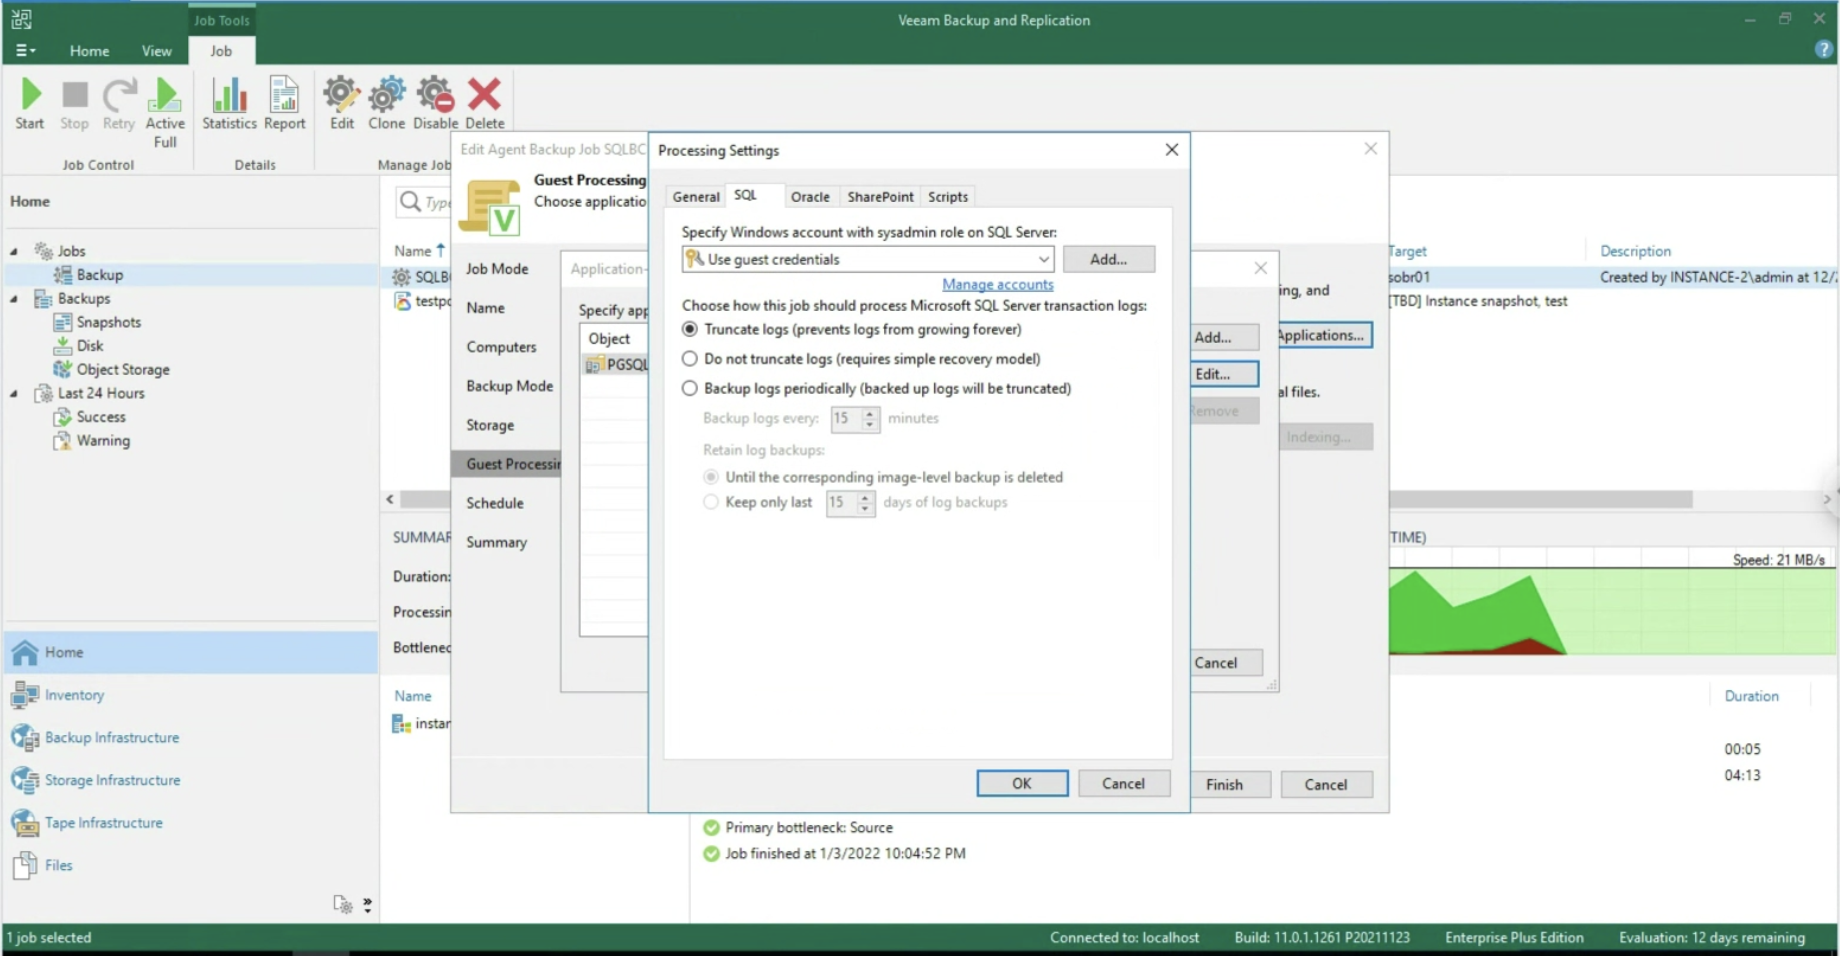Select Do not truncate logs option
This screenshot has height=956, width=1840.
pos(690,359)
